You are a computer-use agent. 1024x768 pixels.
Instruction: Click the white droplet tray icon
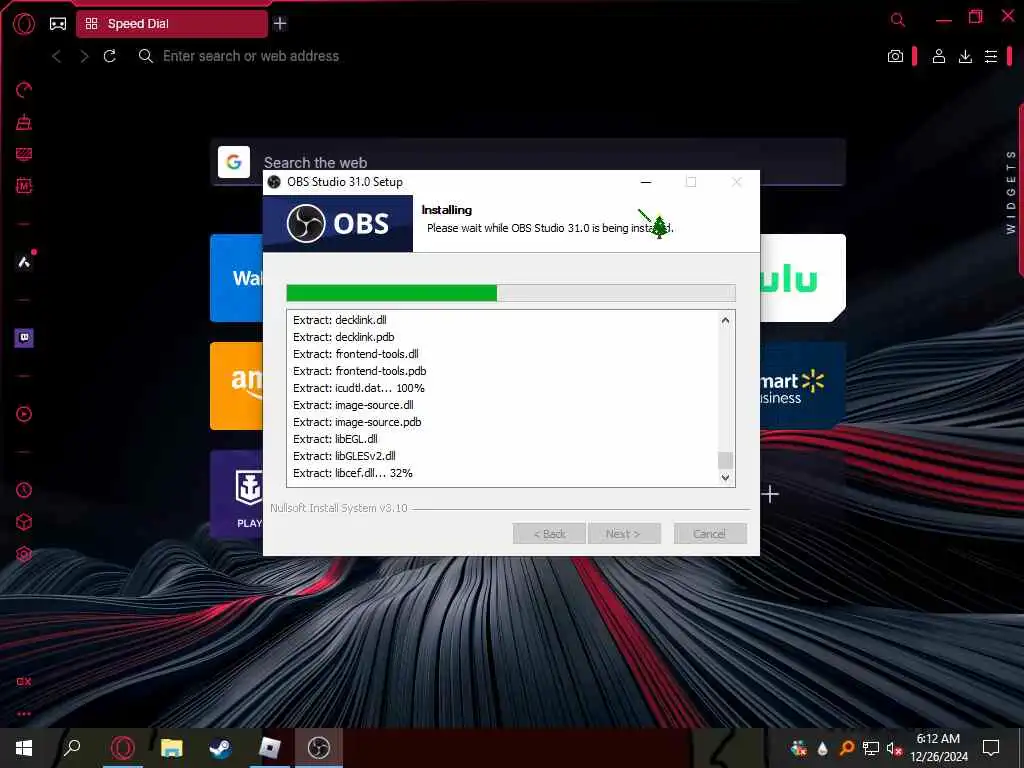click(823, 748)
